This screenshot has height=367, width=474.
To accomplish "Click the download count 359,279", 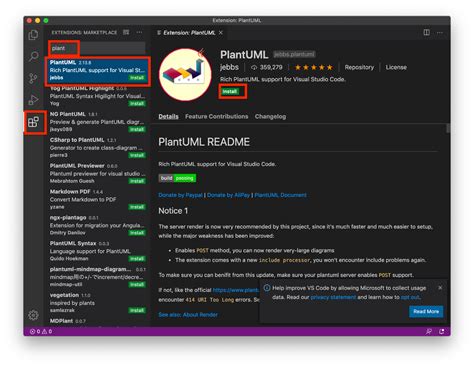I will point(267,67).
